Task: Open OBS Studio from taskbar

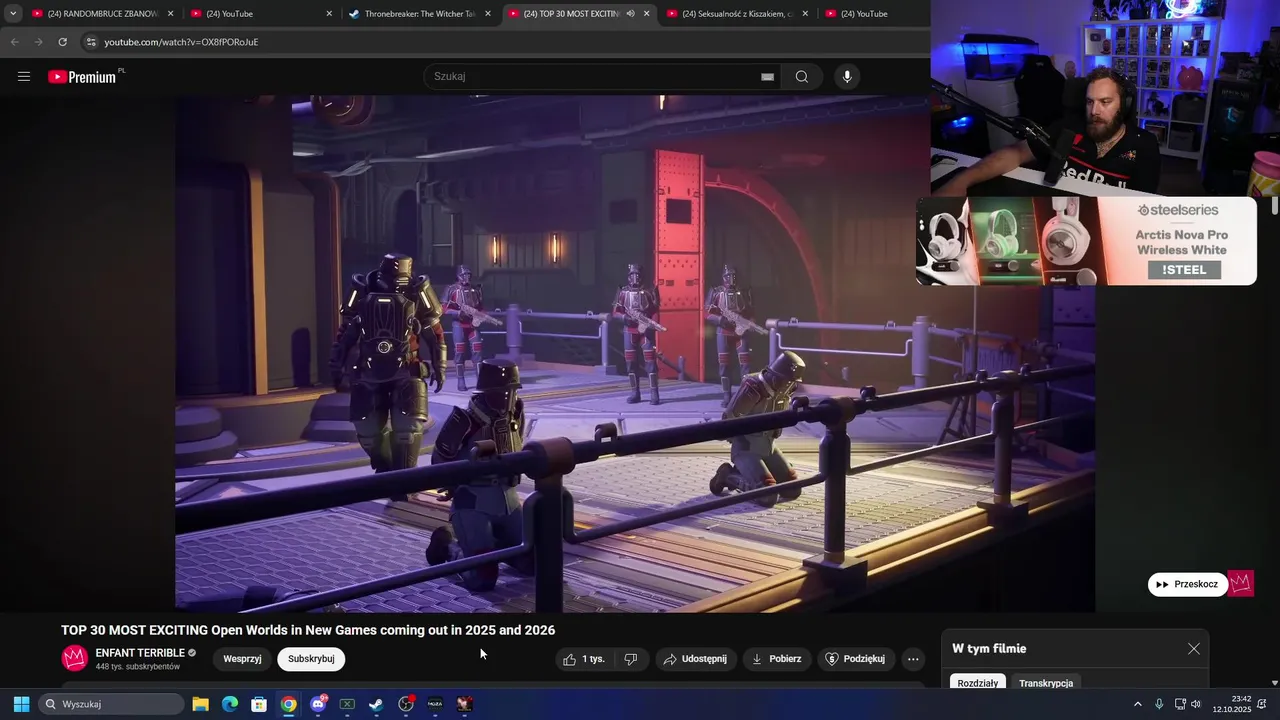Action: coord(406,704)
